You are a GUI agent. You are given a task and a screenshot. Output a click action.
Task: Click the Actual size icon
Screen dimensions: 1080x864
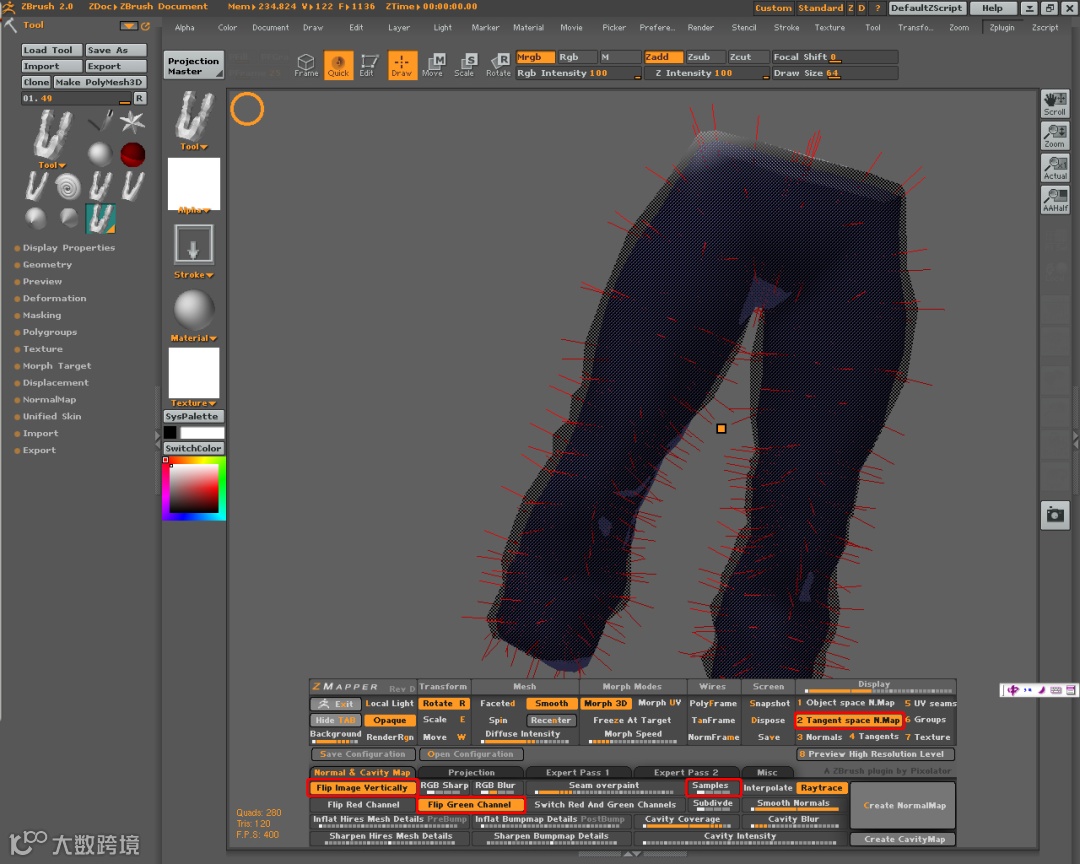1055,167
